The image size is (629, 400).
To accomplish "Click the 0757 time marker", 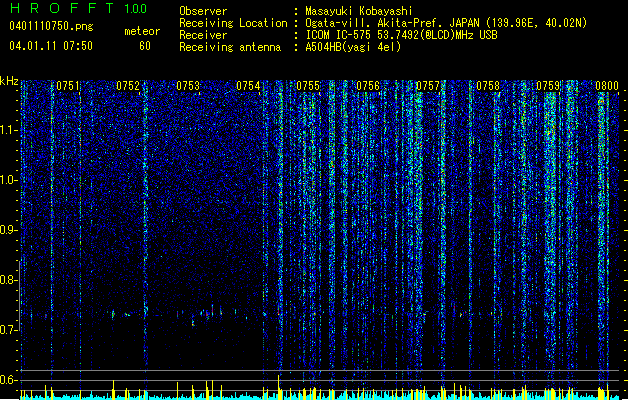I will 428,86.
